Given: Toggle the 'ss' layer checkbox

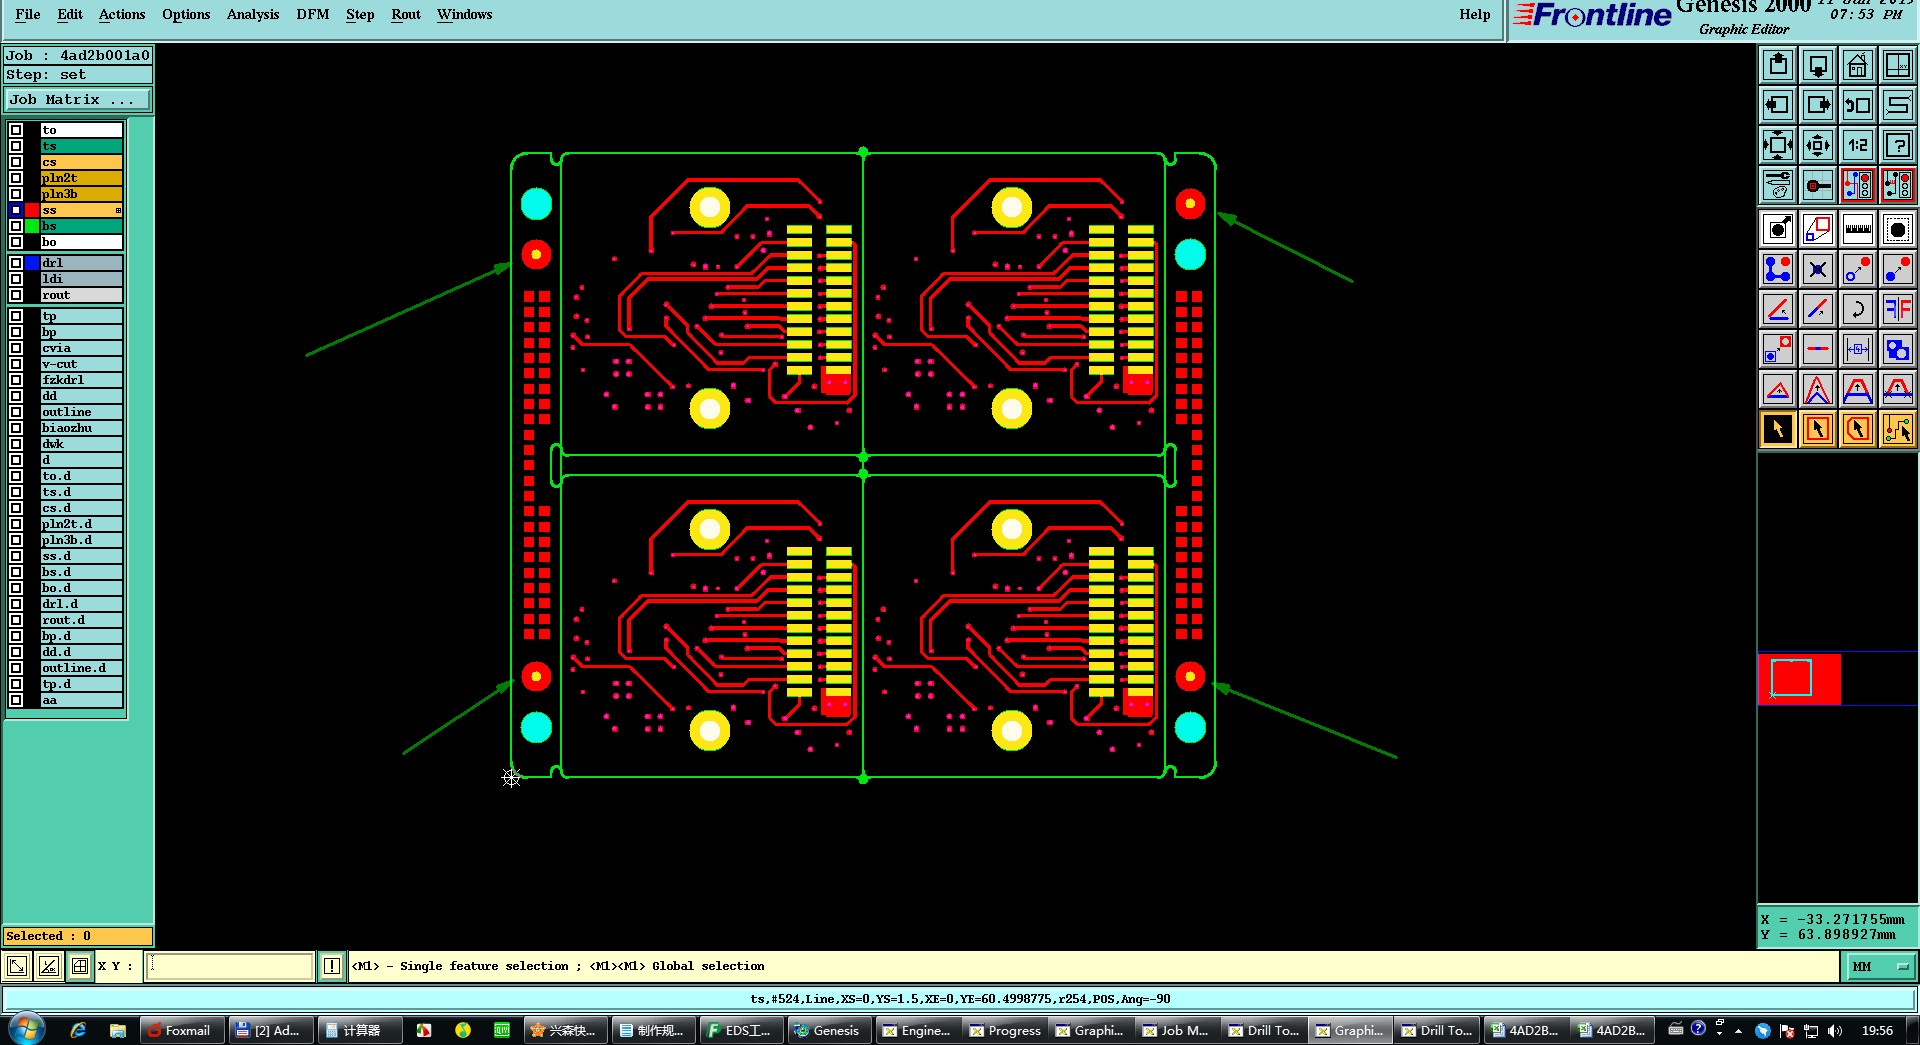Looking at the screenshot, I should point(16,210).
